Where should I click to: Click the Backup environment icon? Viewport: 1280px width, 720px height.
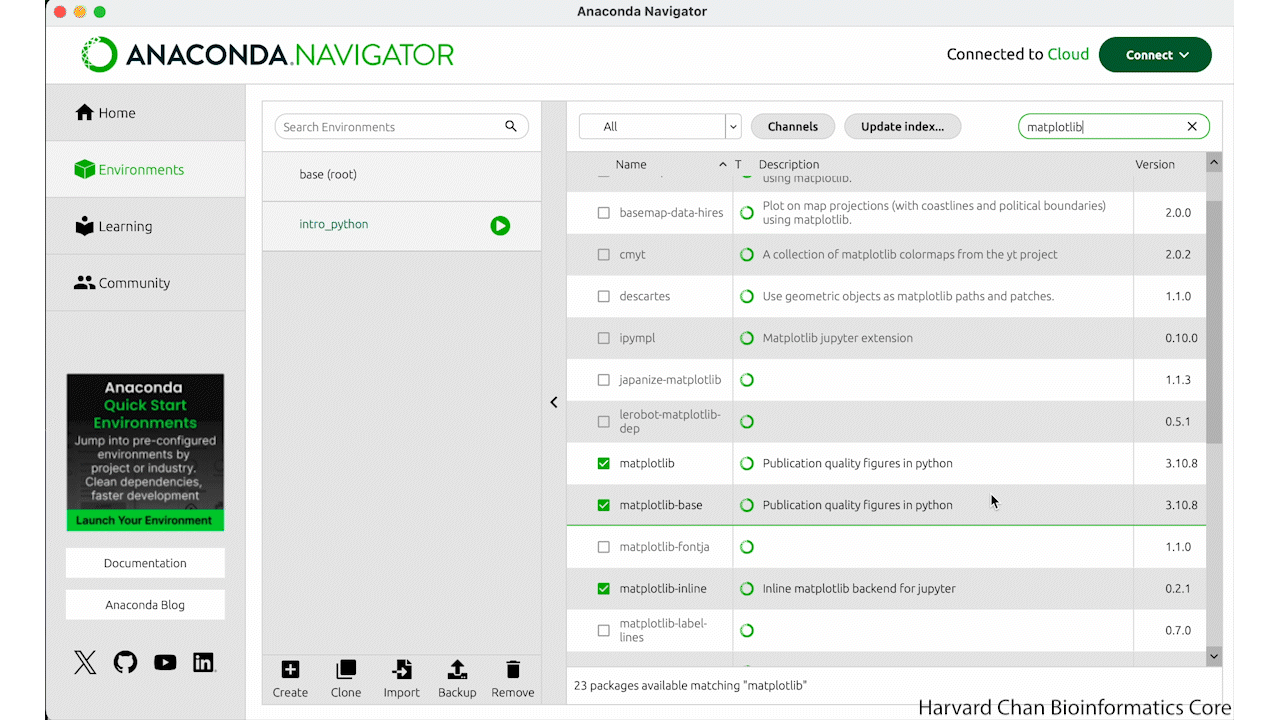pyautogui.click(x=457, y=670)
